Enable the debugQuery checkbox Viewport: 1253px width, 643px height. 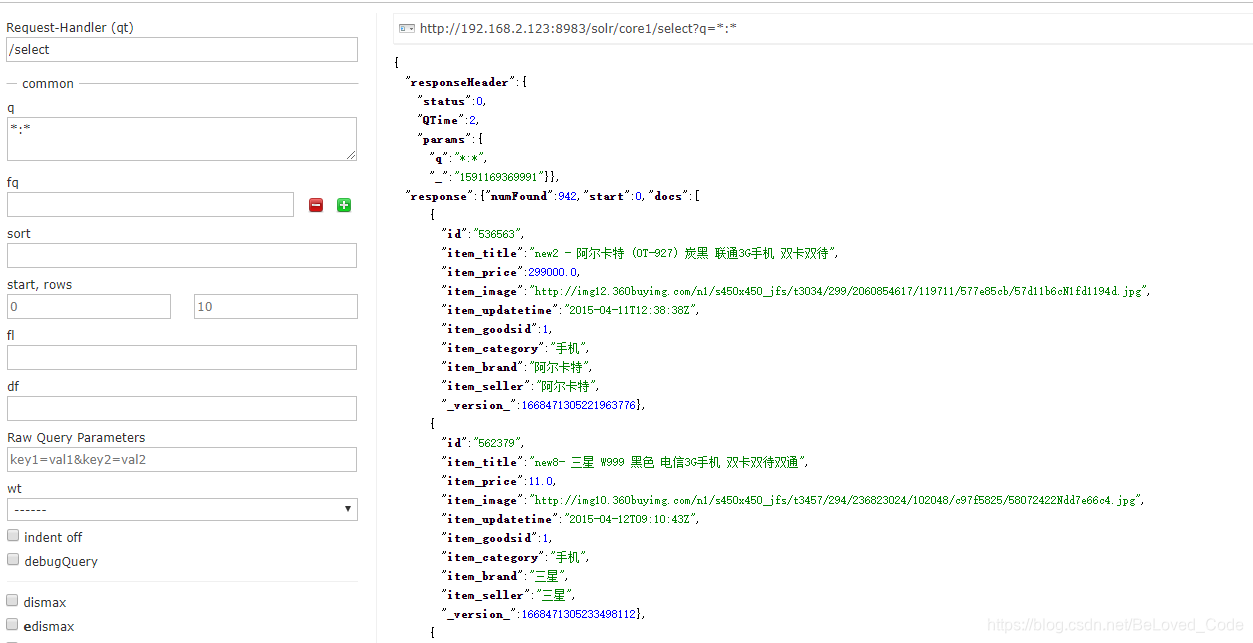pos(13,560)
